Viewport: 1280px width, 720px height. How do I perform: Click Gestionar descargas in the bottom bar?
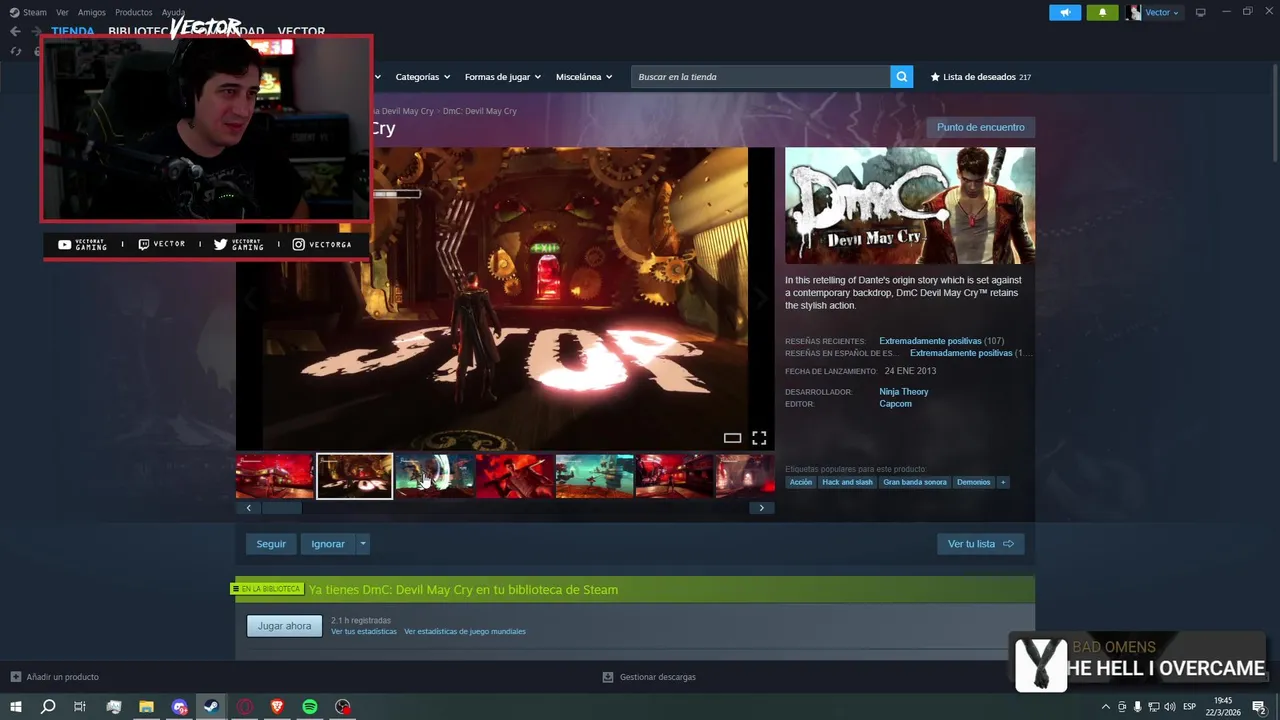pos(657,677)
